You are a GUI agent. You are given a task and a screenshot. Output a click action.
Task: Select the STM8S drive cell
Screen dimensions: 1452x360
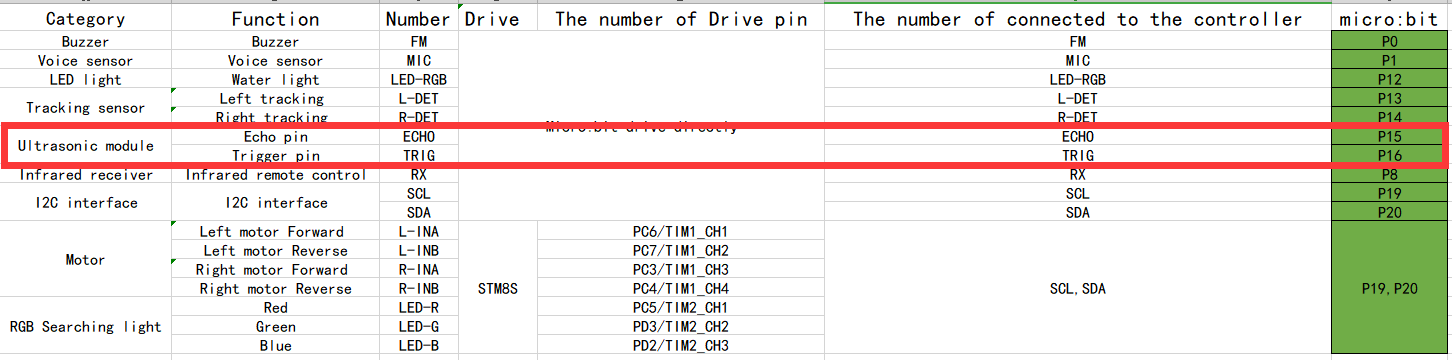497,289
